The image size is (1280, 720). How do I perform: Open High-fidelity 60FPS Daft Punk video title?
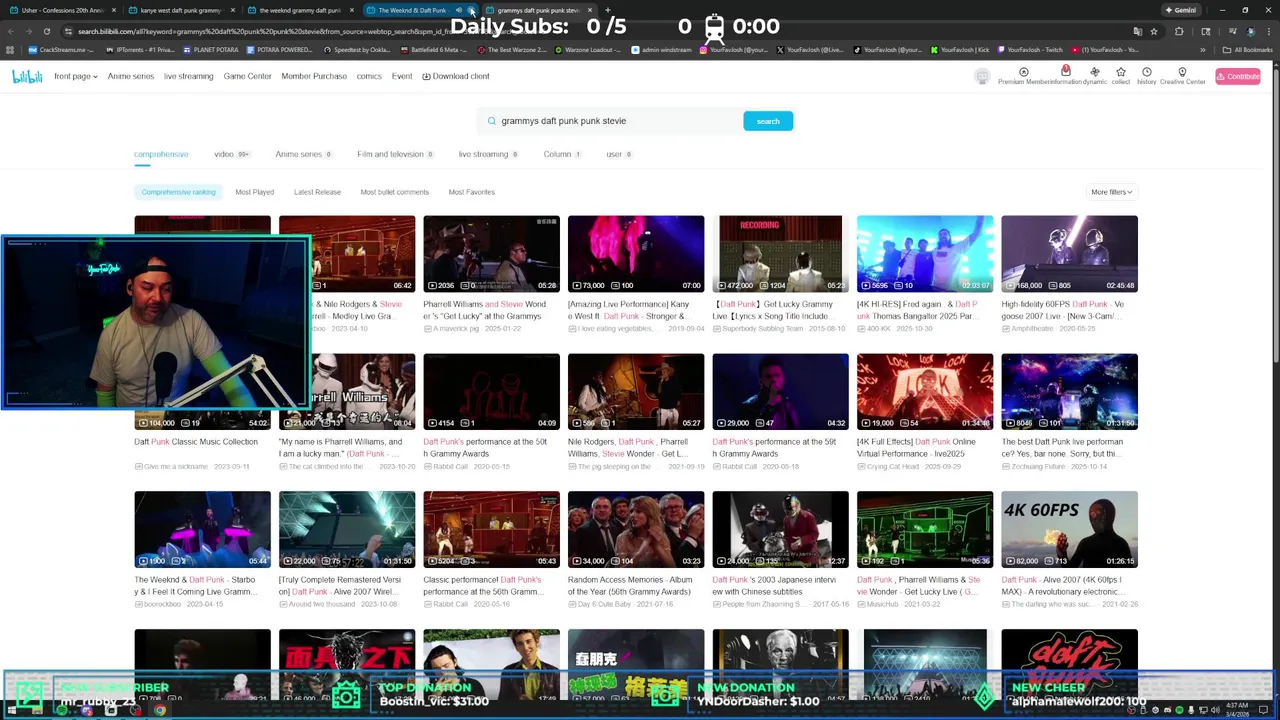1063,310
